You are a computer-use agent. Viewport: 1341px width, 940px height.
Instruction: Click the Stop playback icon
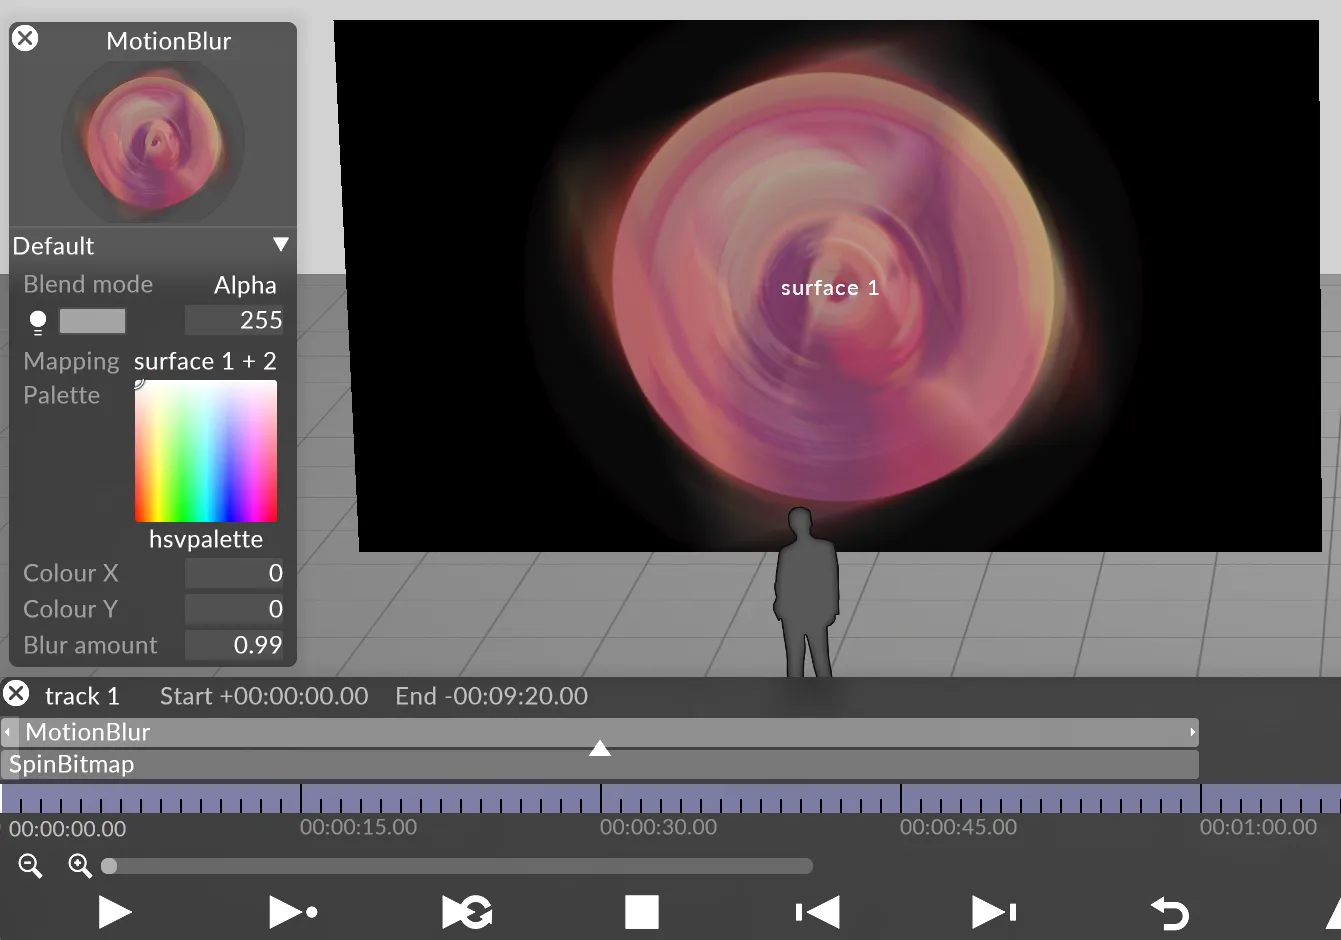pos(641,911)
